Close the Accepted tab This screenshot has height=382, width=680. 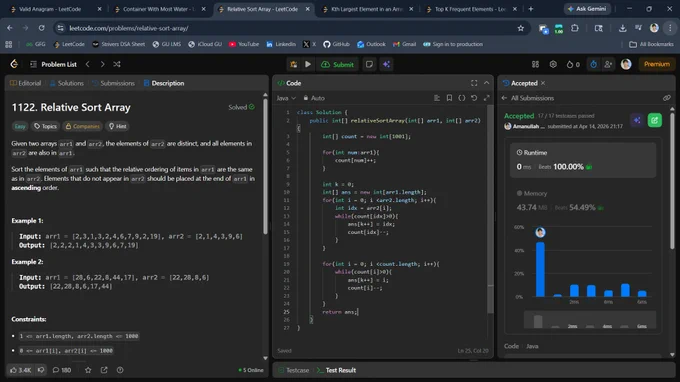[x=543, y=83]
